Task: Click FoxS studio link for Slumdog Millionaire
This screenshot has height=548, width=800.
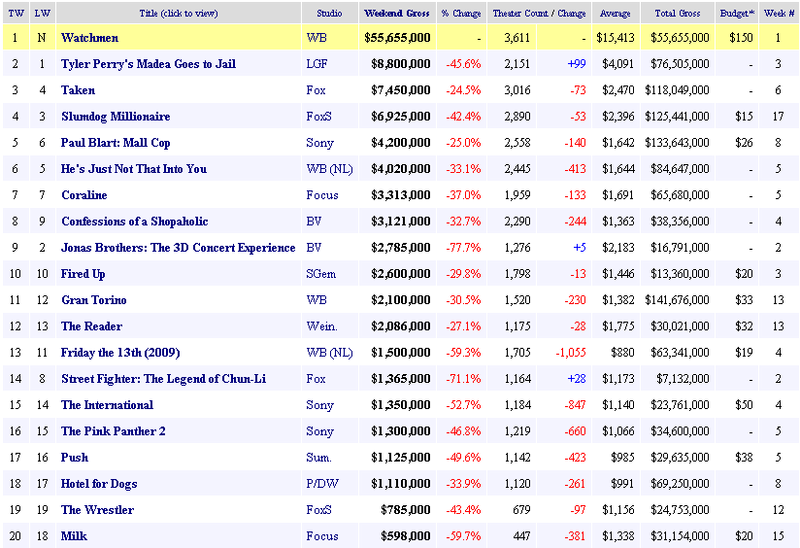Action: coord(318,117)
